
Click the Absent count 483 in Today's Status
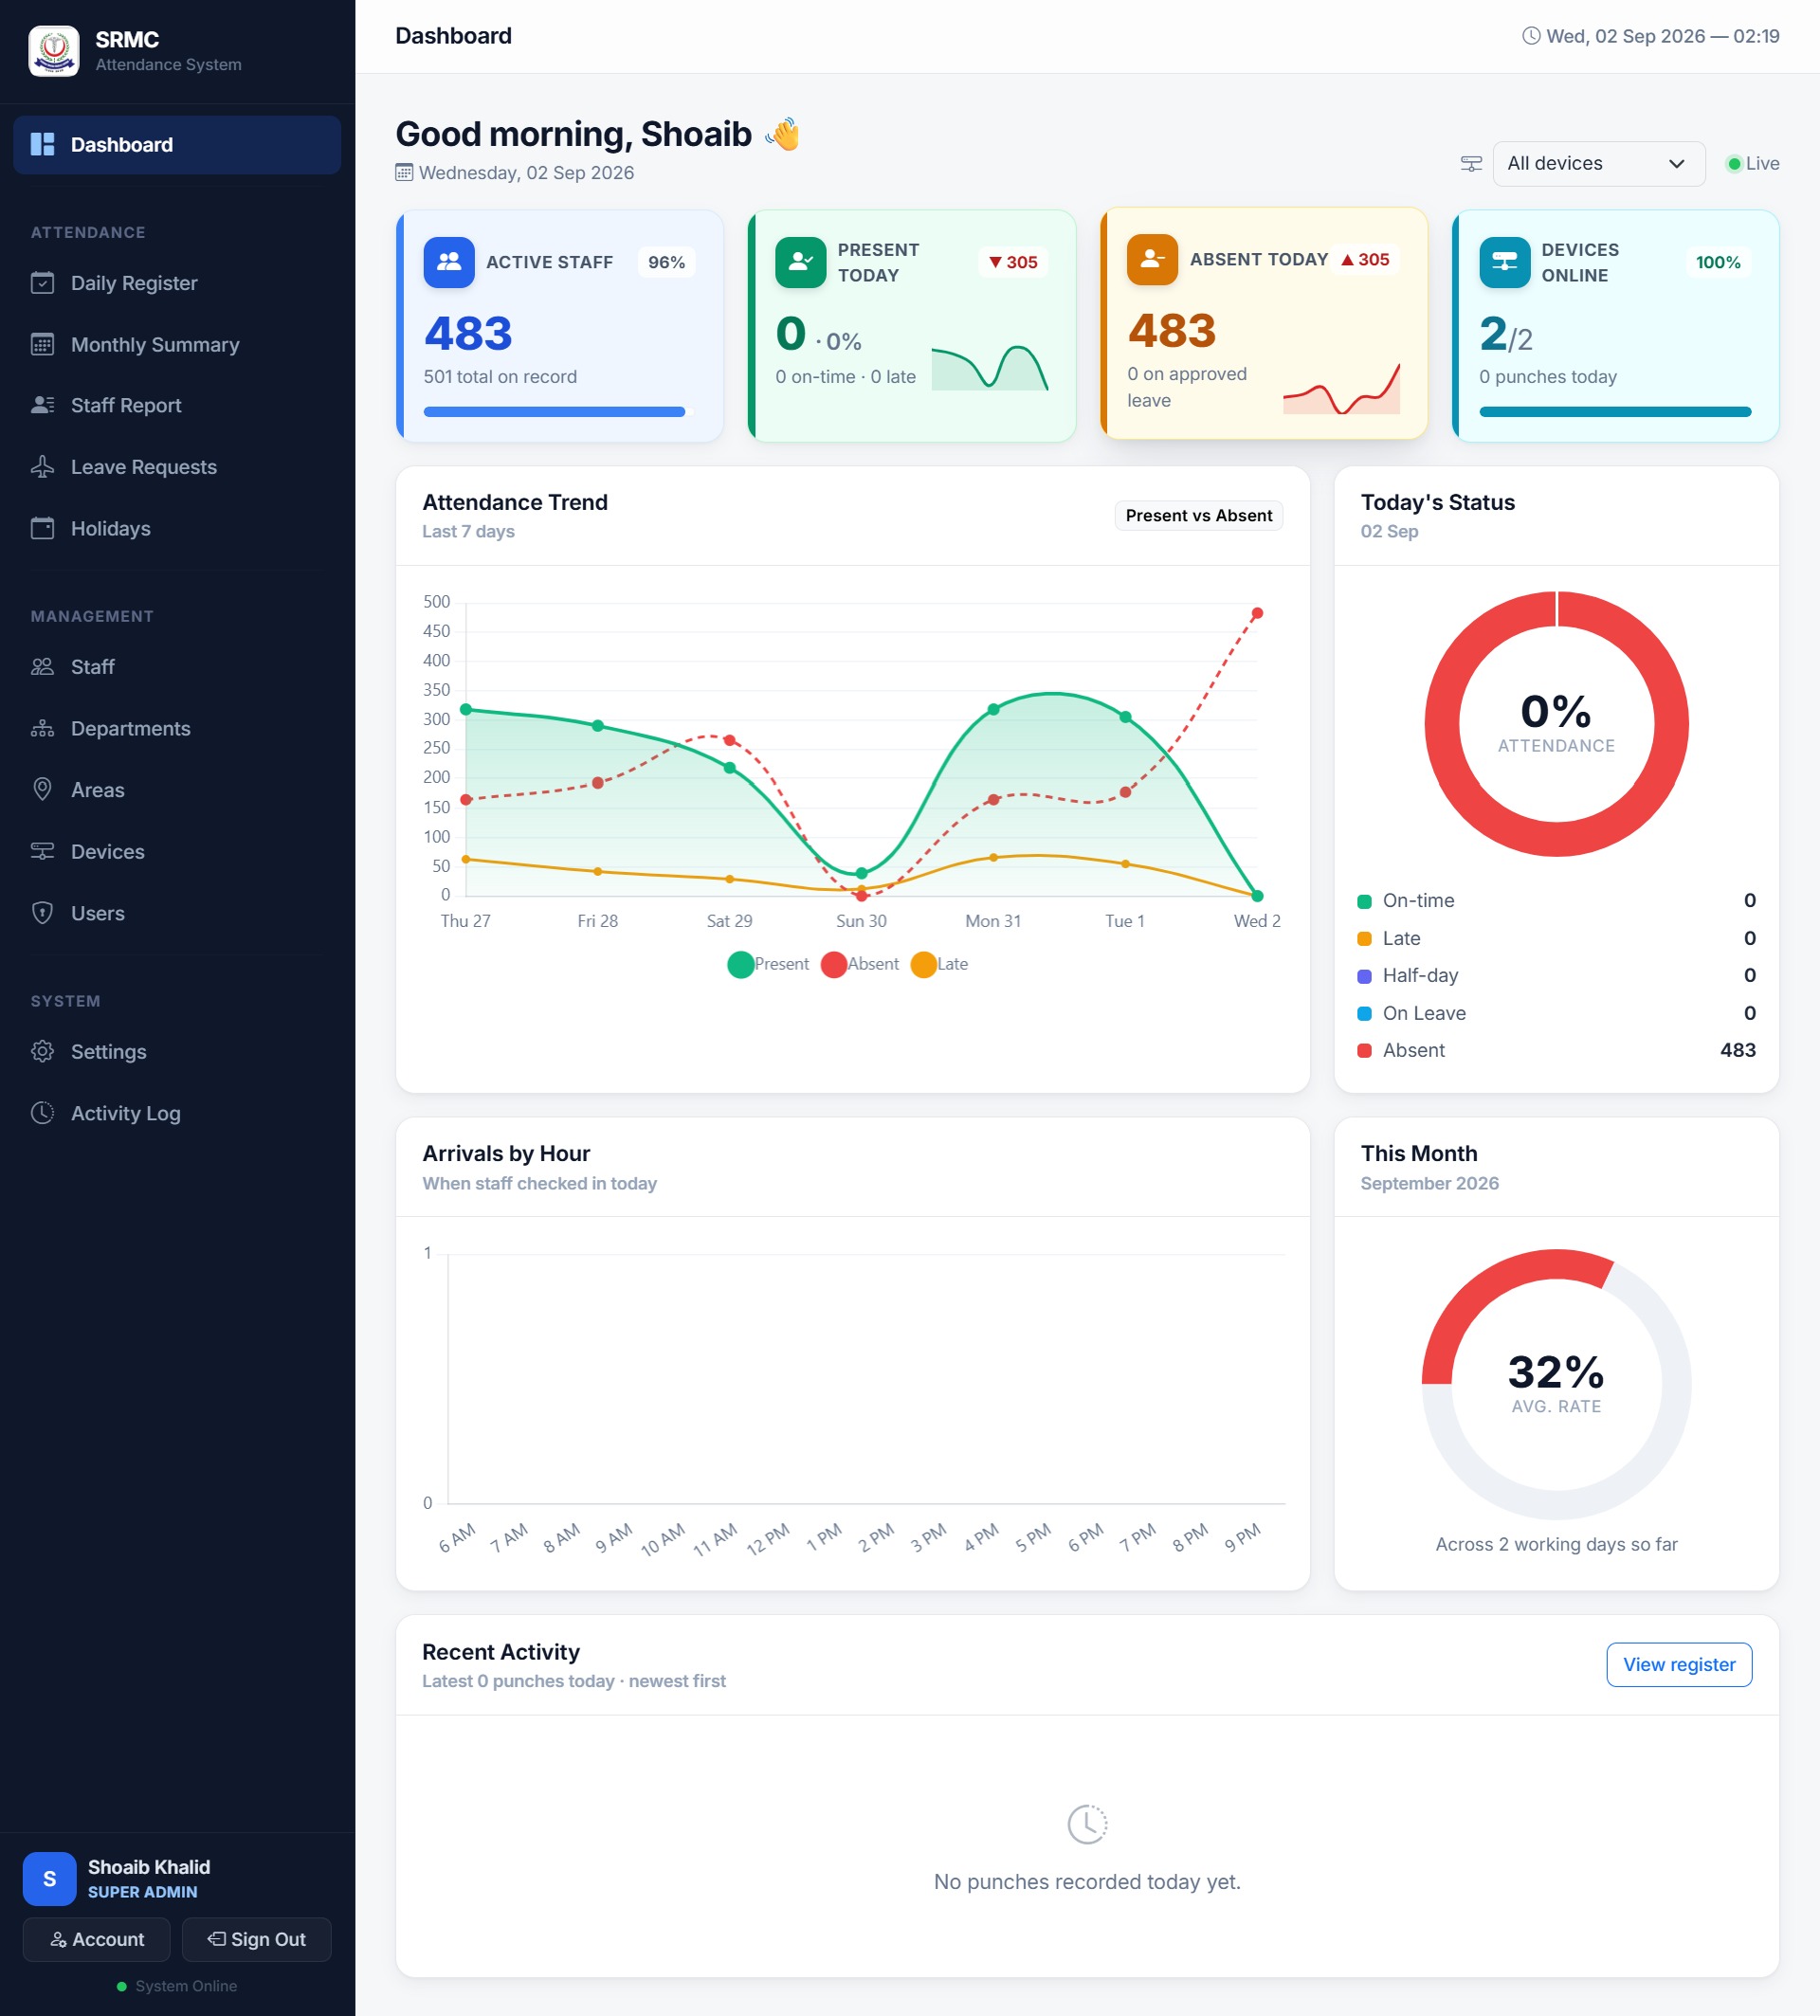click(1737, 1050)
